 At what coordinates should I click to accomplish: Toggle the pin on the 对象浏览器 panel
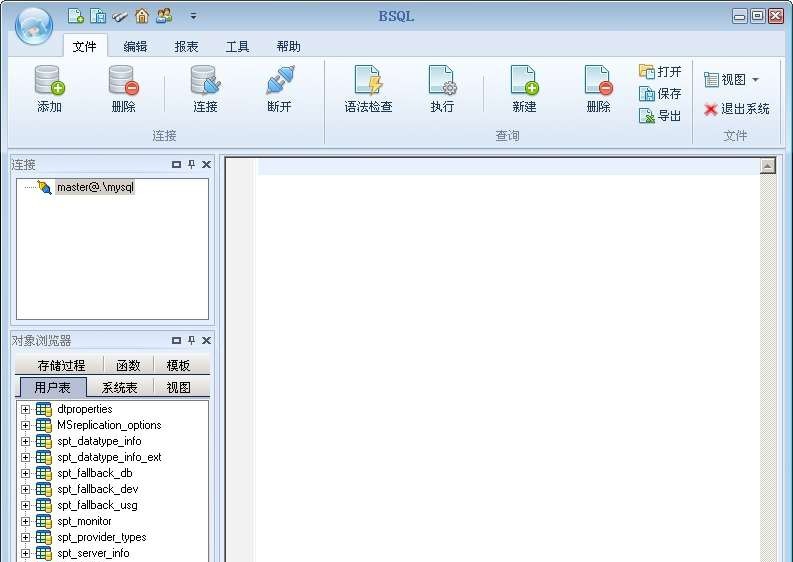coord(191,340)
